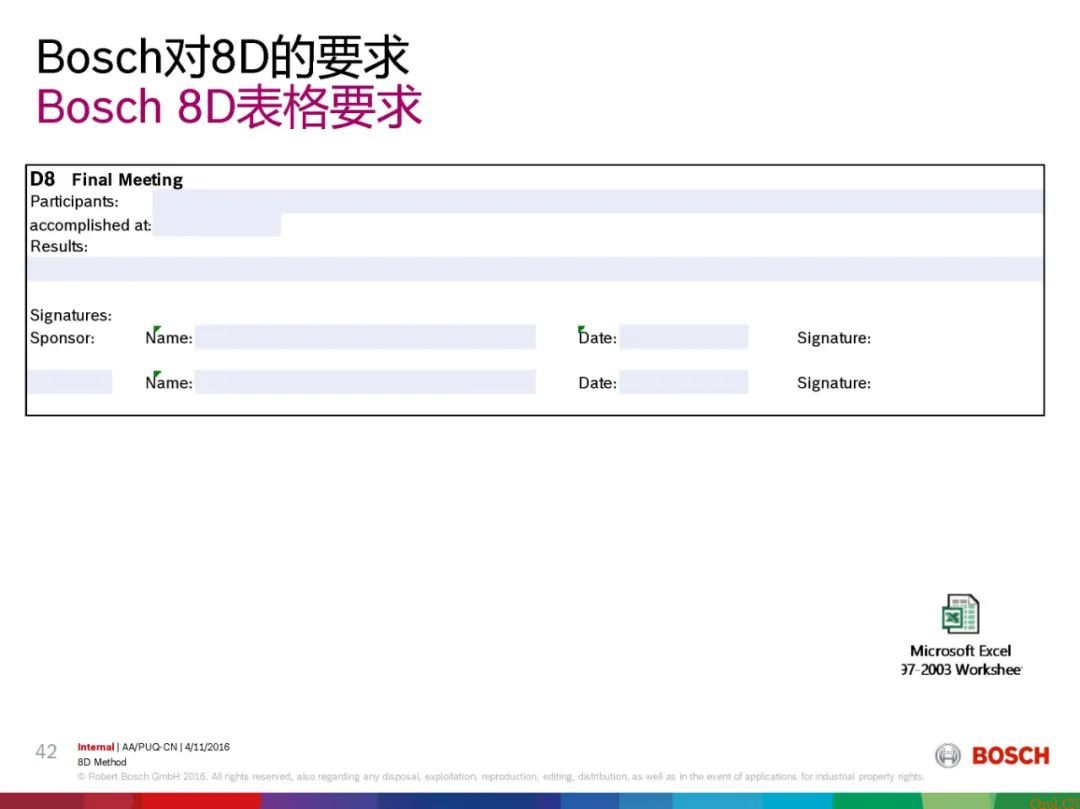1080x809 pixels.
Task: Click the Bosch wordmark next to the logo
Action: point(1010,757)
